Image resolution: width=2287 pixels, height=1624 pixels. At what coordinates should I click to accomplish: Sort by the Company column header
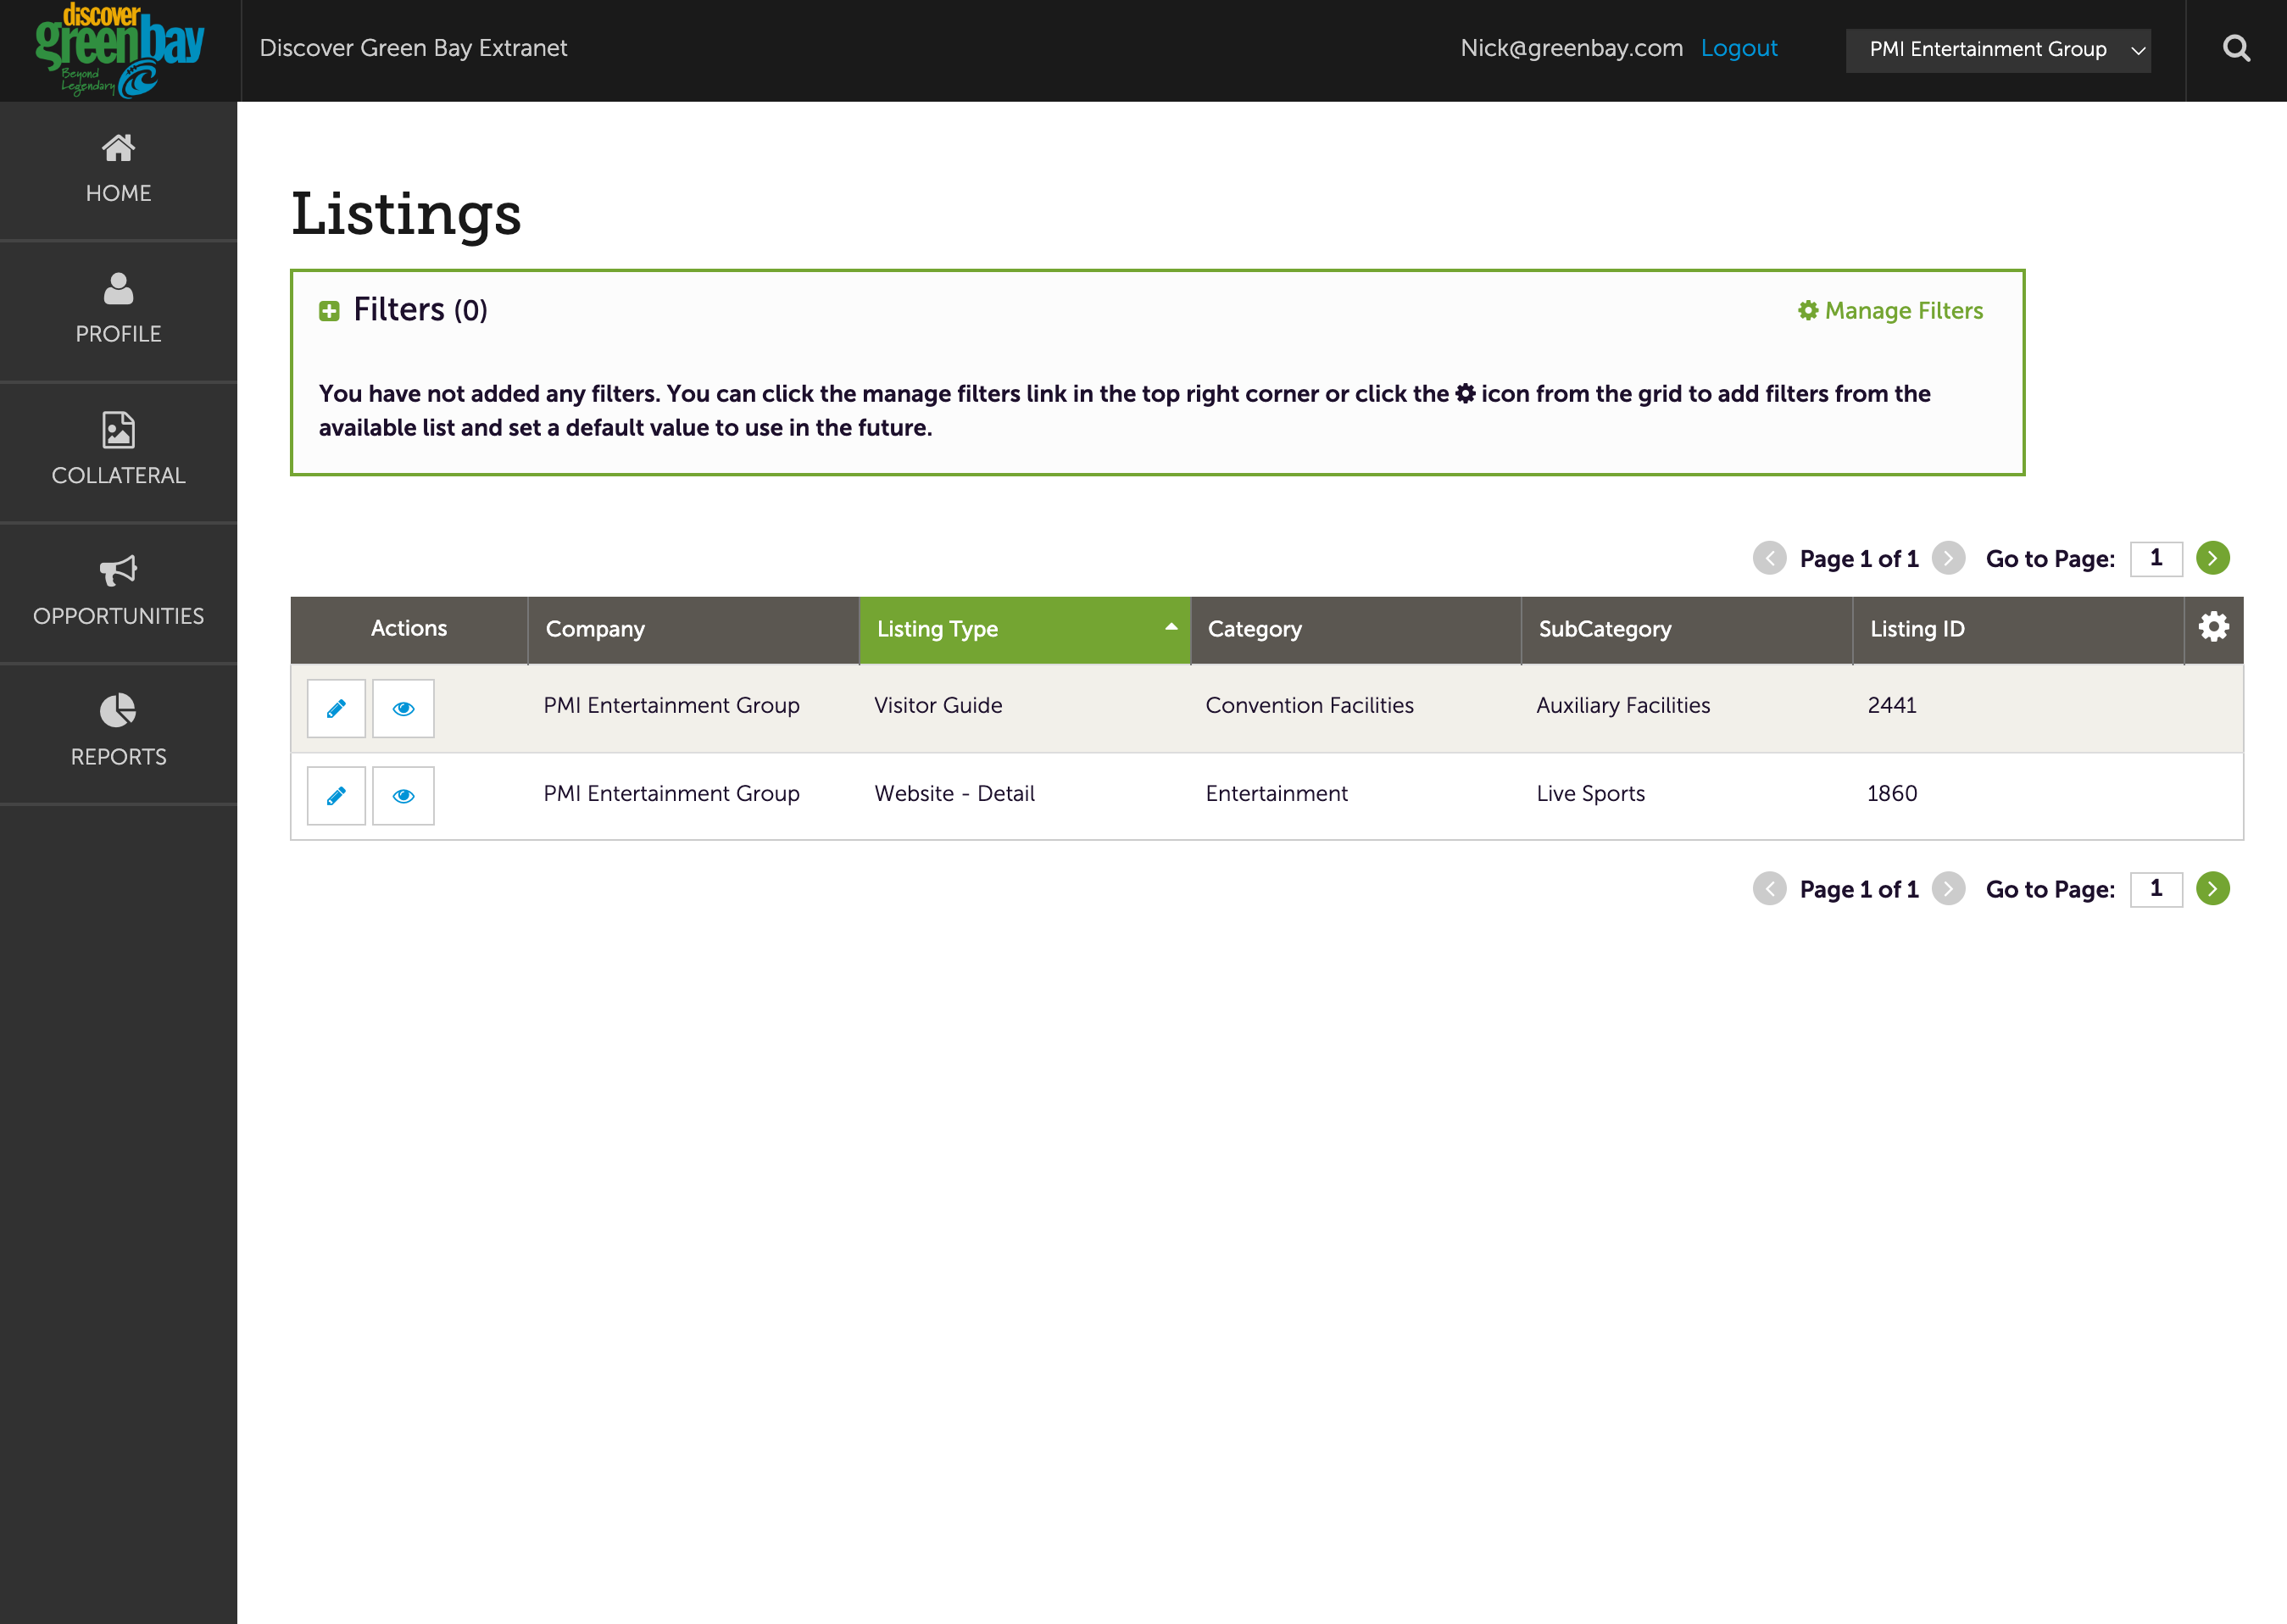(693, 629)
